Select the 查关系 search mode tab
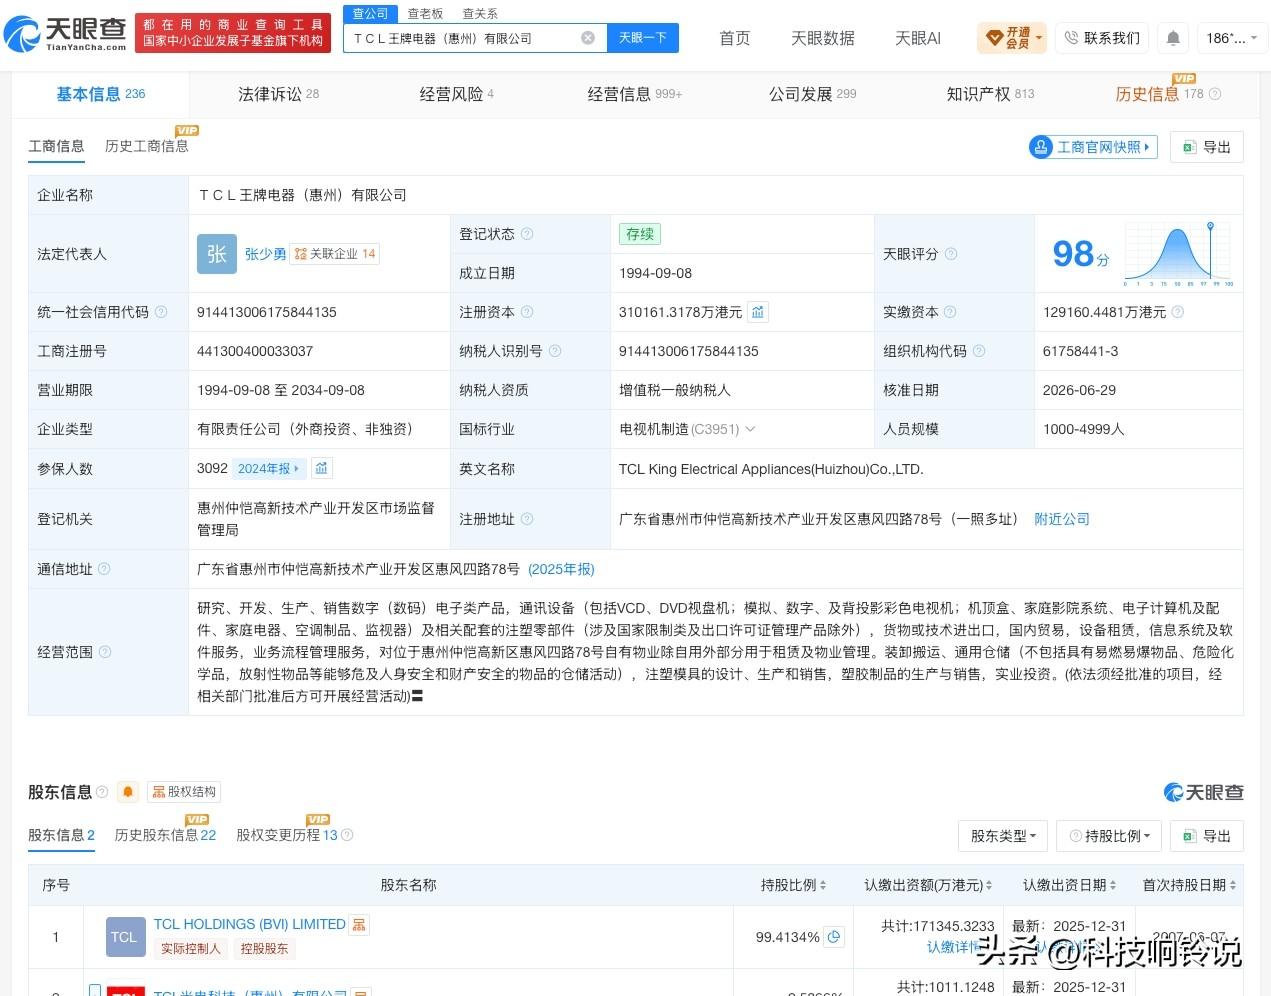Viewport: 1271px width, 996px height. [480, 13]
